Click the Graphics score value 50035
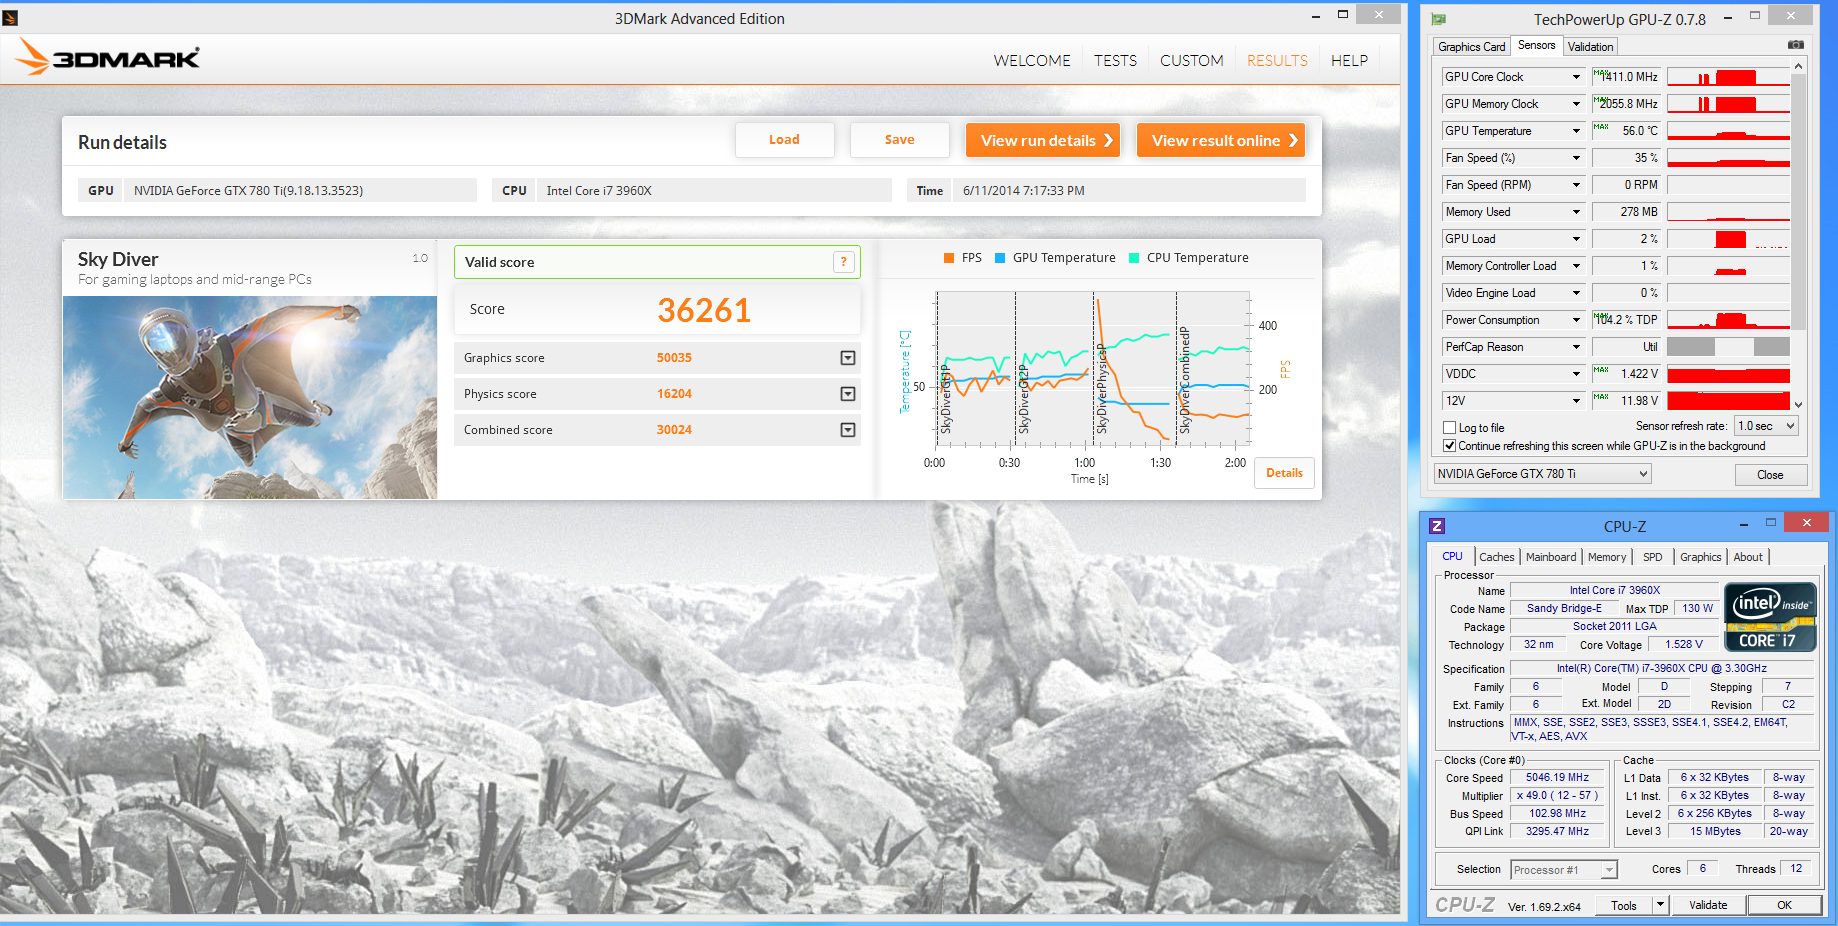Viewport: 1838px width, 926px height. pos(674,358)
